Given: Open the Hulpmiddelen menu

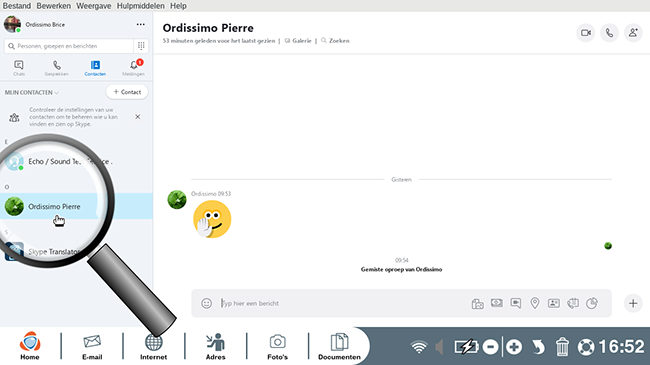Looking at the screenshot, I should [141, 6].
